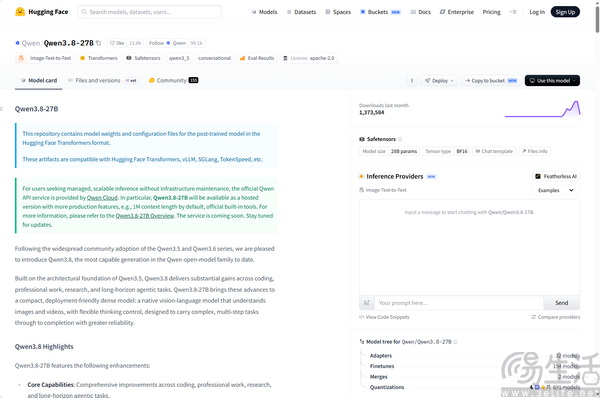
Task: Open the Eval Results tag
Action: (x=257, y=58)
